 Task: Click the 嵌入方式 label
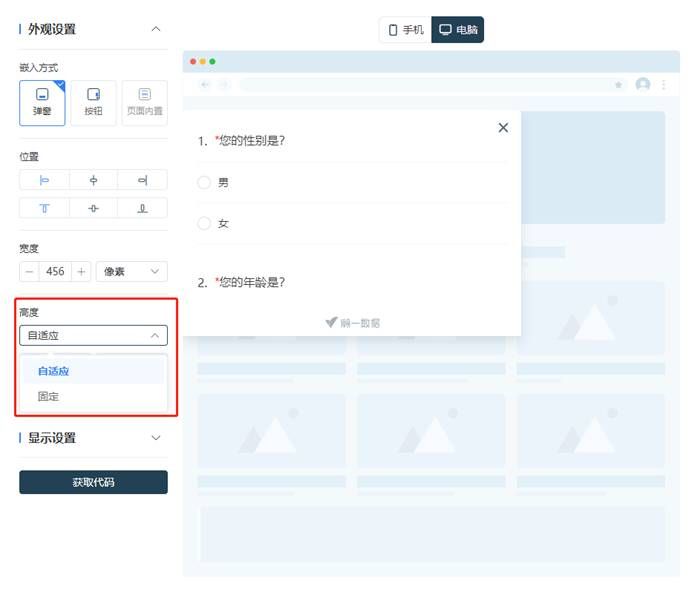coord(39,68)
